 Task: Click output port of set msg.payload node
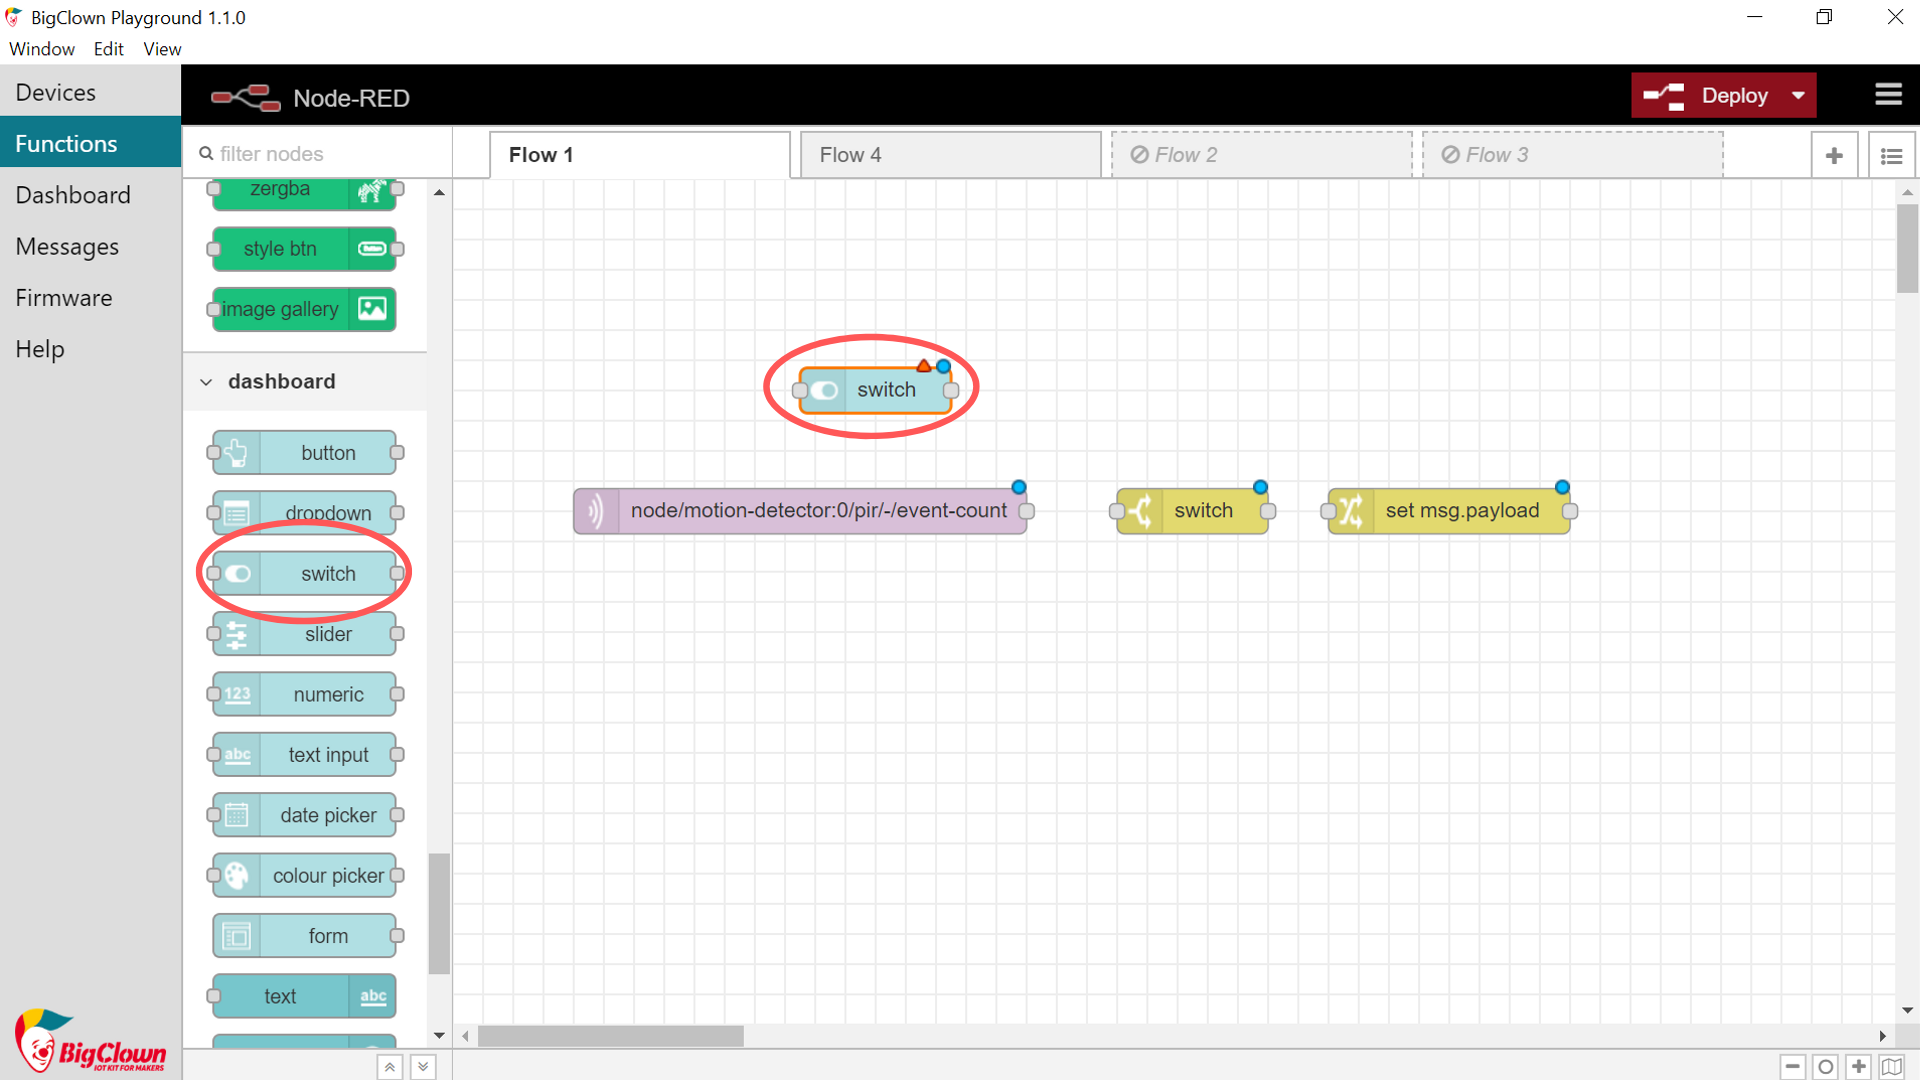click(x=1570, y=511)
